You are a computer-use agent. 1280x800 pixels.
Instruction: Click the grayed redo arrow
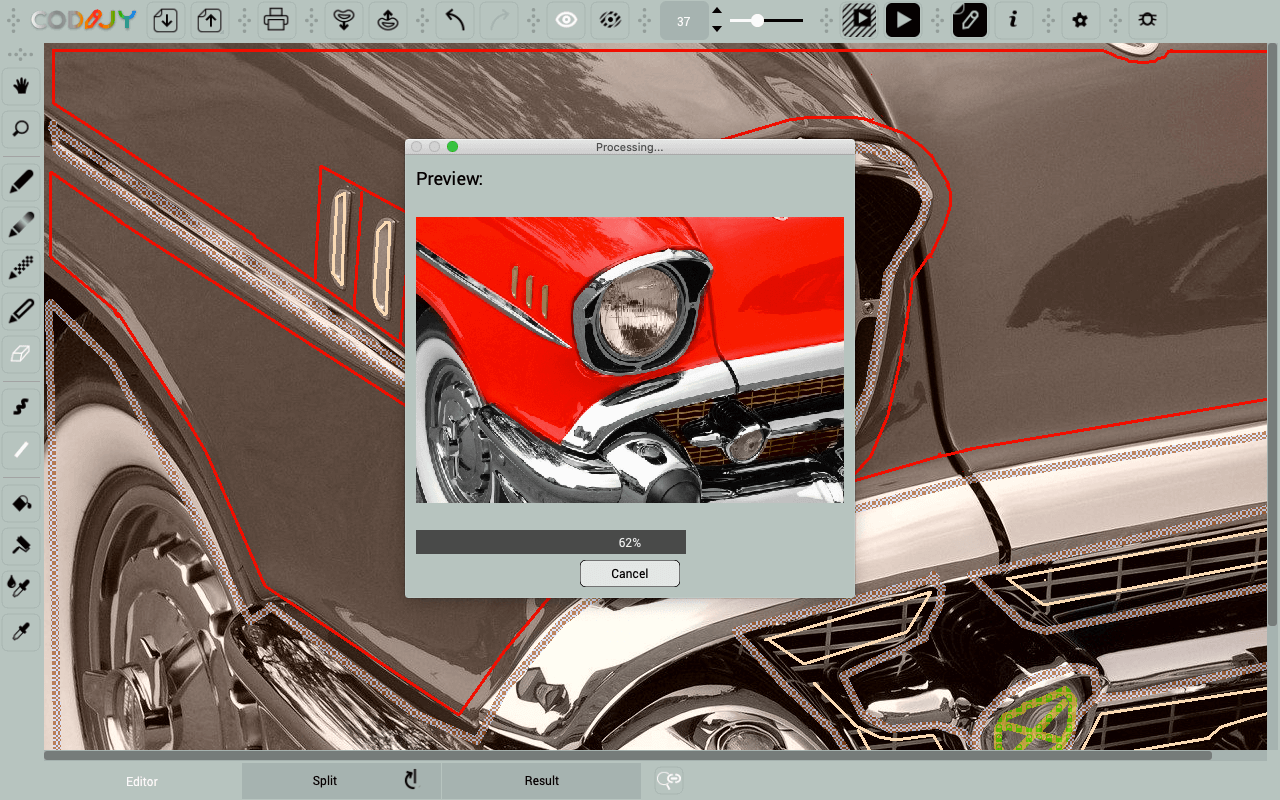tap(499, 20)
